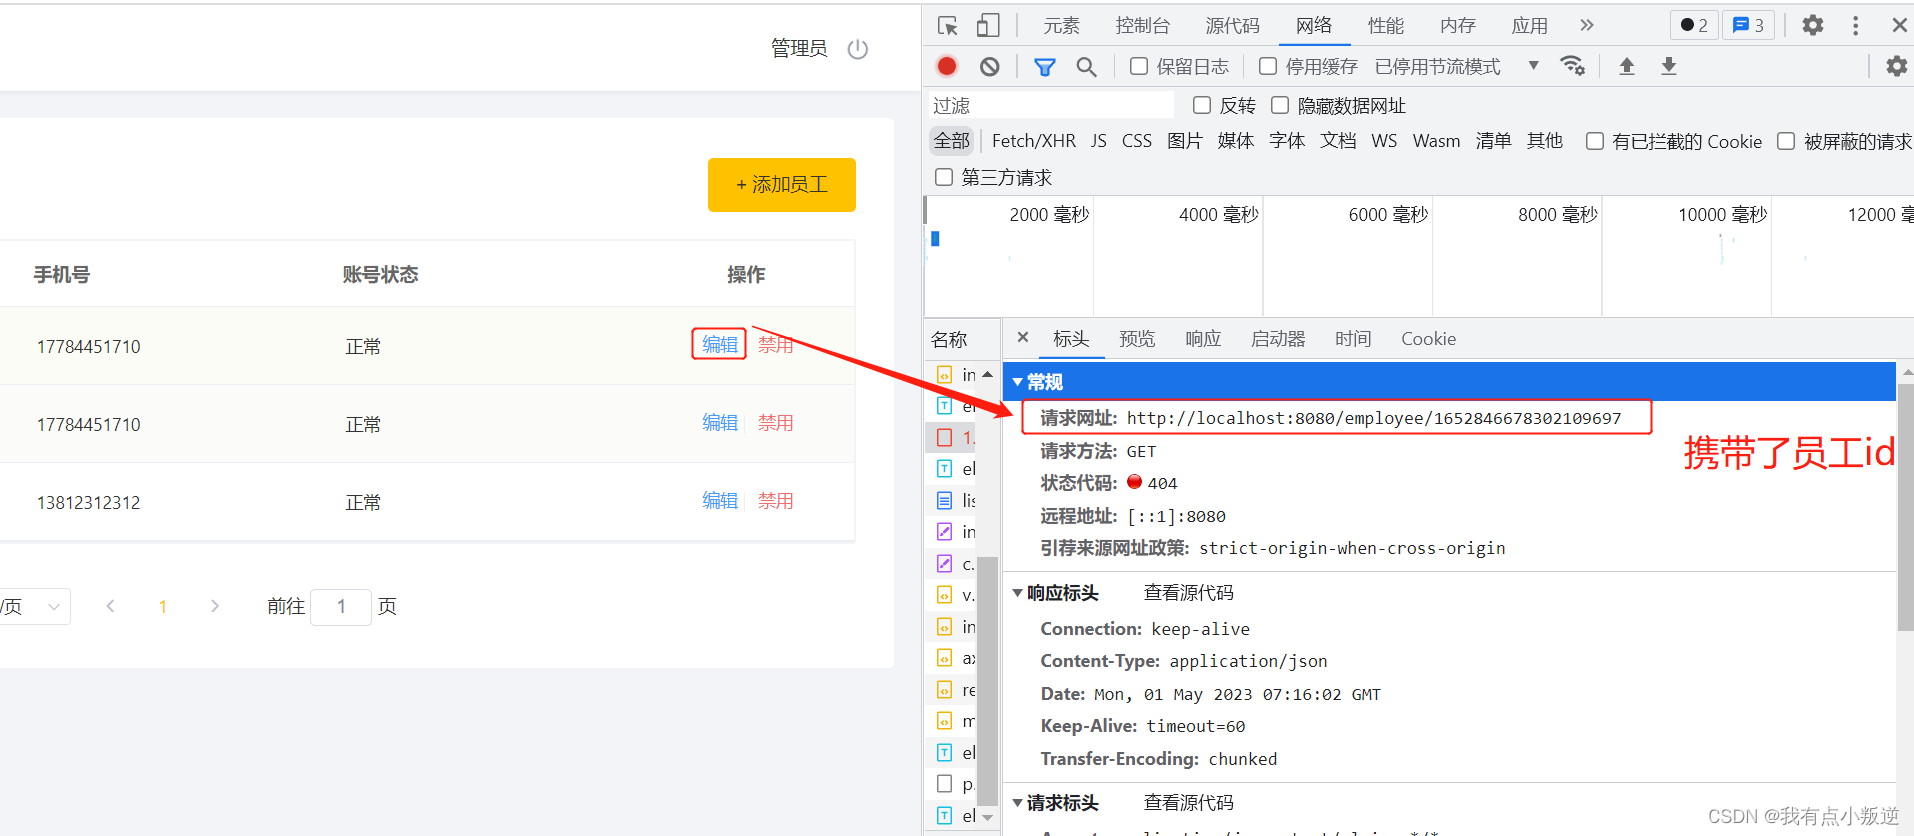Click the 添加员工 add employee button

(782, 185)
